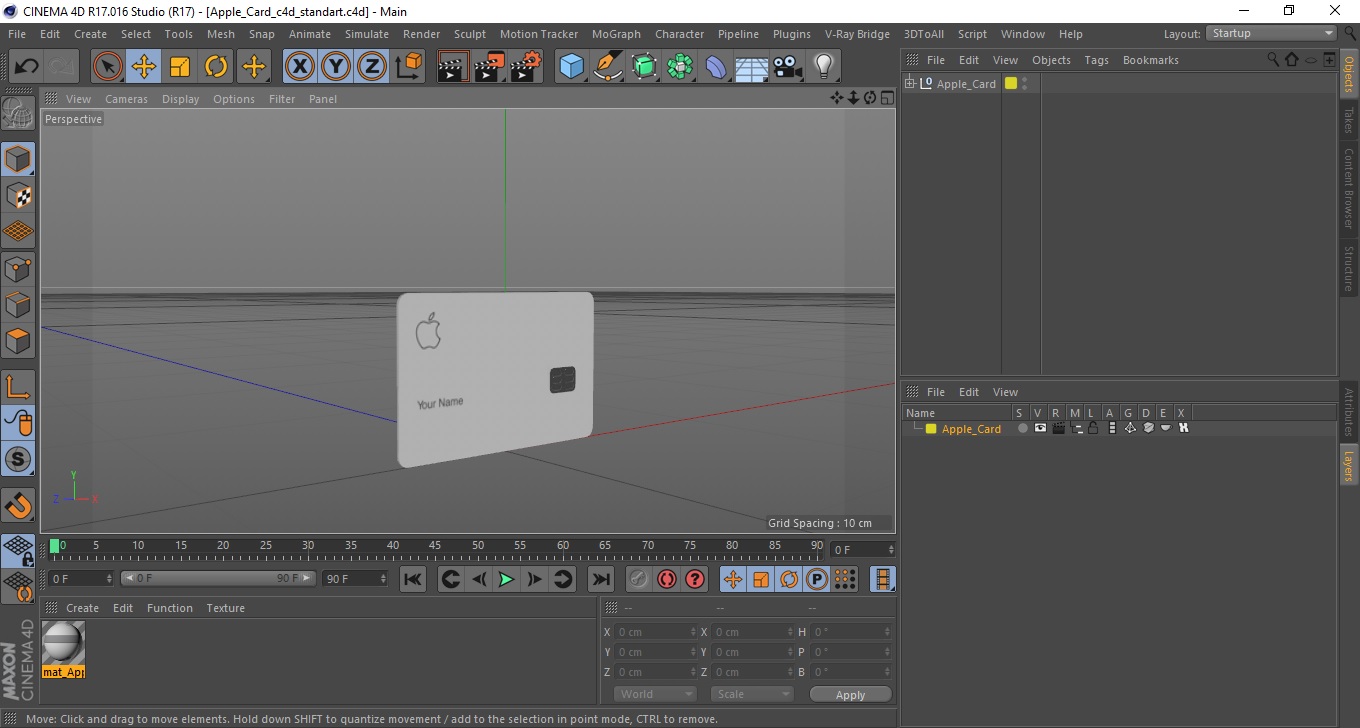Add a Camera object
The image size is (1360, 728).
[x=788, y=67]
